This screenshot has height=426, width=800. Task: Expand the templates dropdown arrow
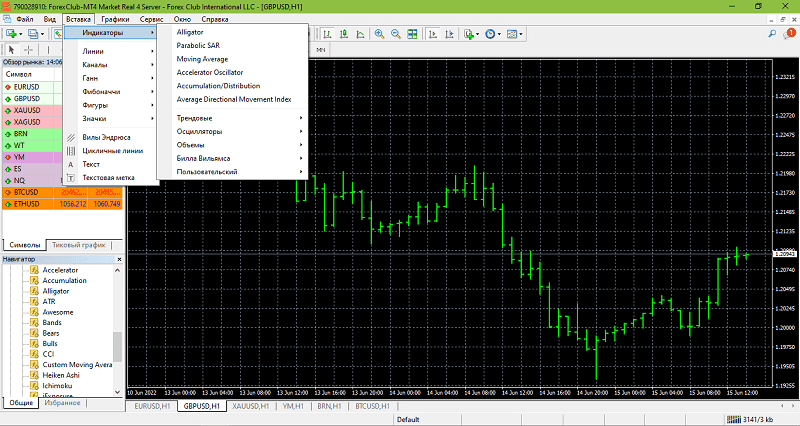(x=520, y=34)
